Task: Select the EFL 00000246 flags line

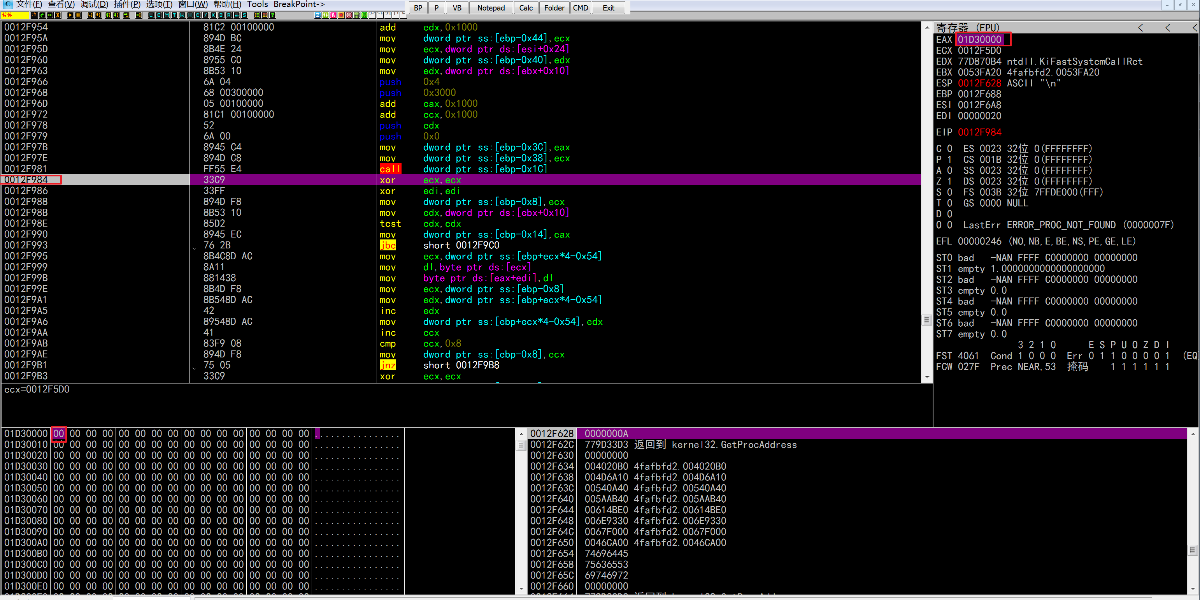Action: (x=1036, y=241)
